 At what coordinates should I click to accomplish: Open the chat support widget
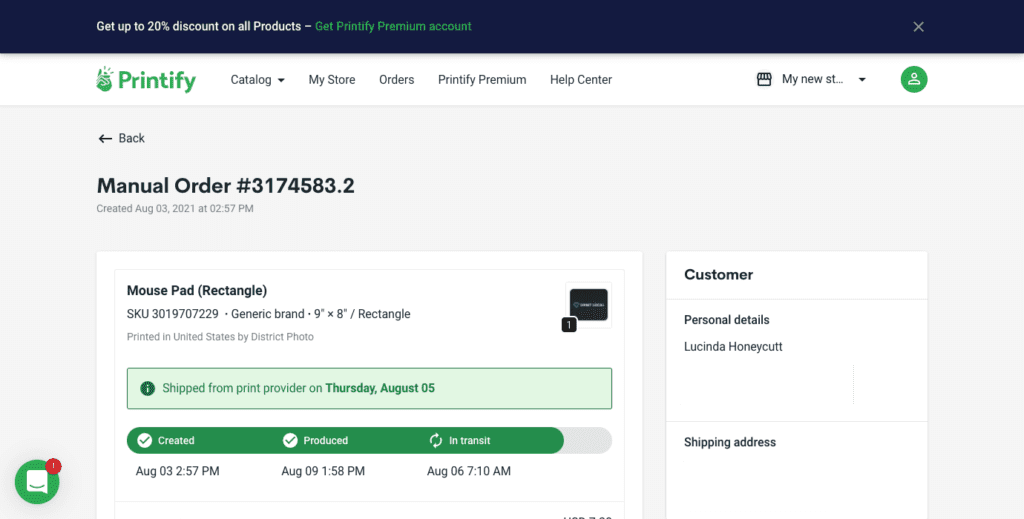37,482
